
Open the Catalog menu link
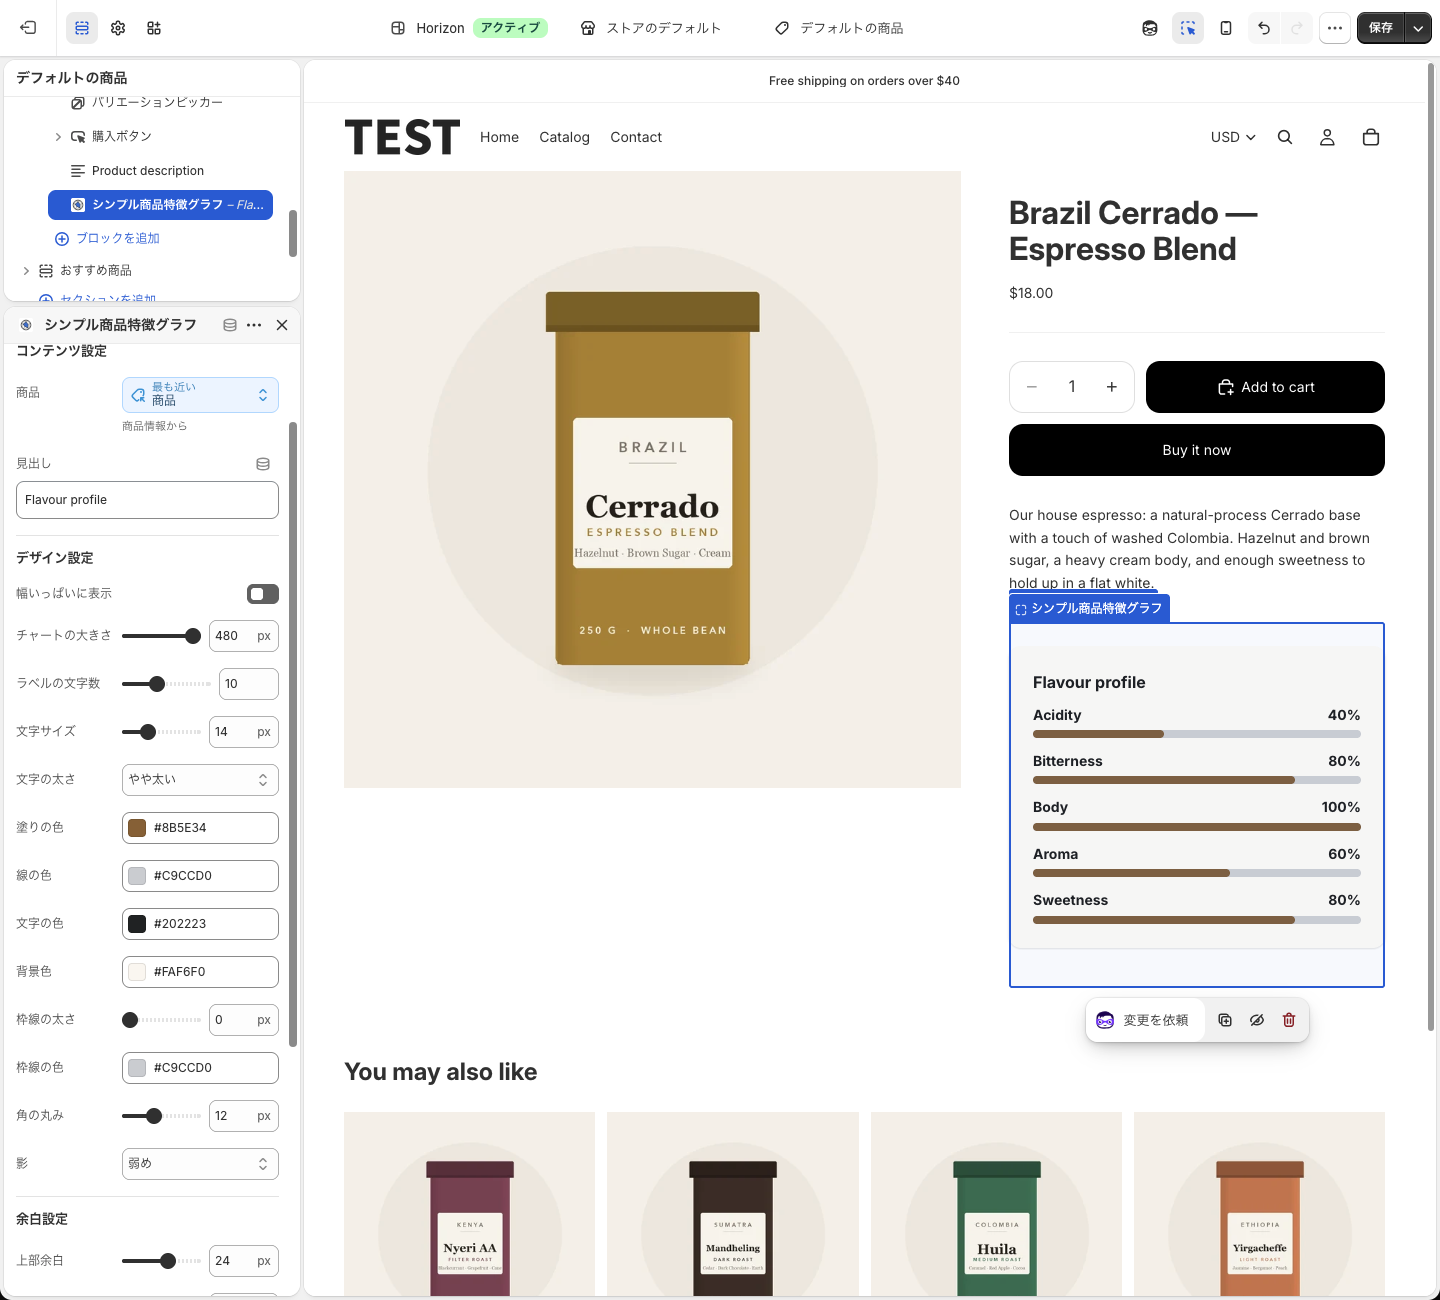(x=564, y=137)
